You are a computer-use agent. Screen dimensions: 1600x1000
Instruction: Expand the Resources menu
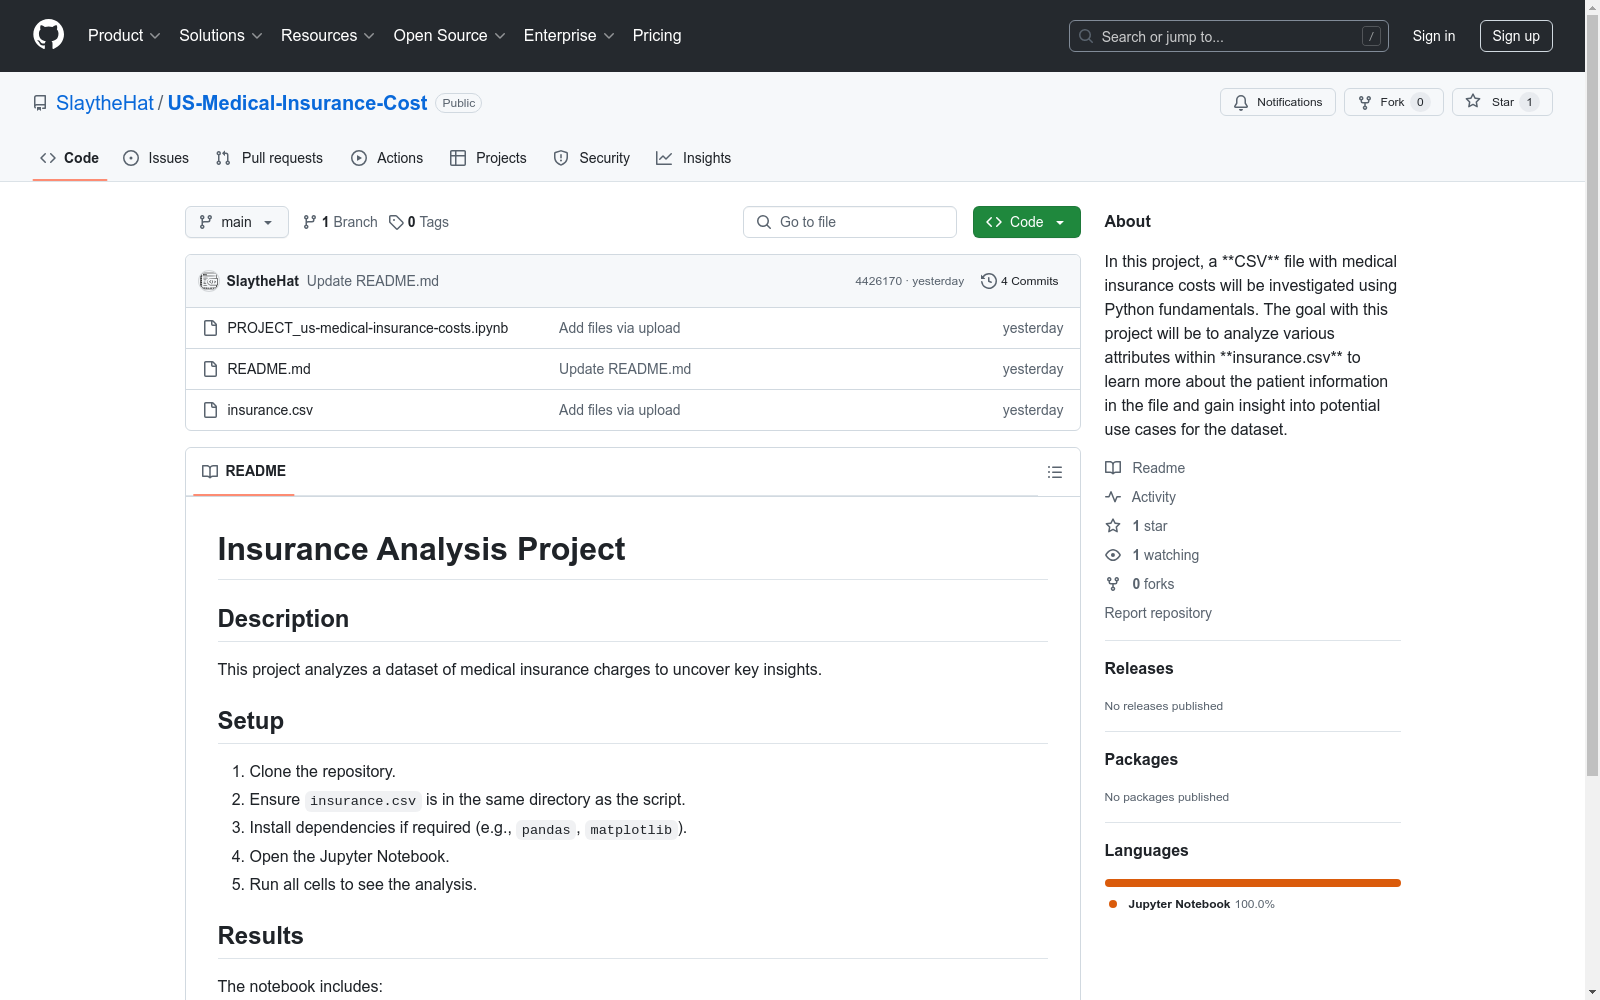[328, 36]
